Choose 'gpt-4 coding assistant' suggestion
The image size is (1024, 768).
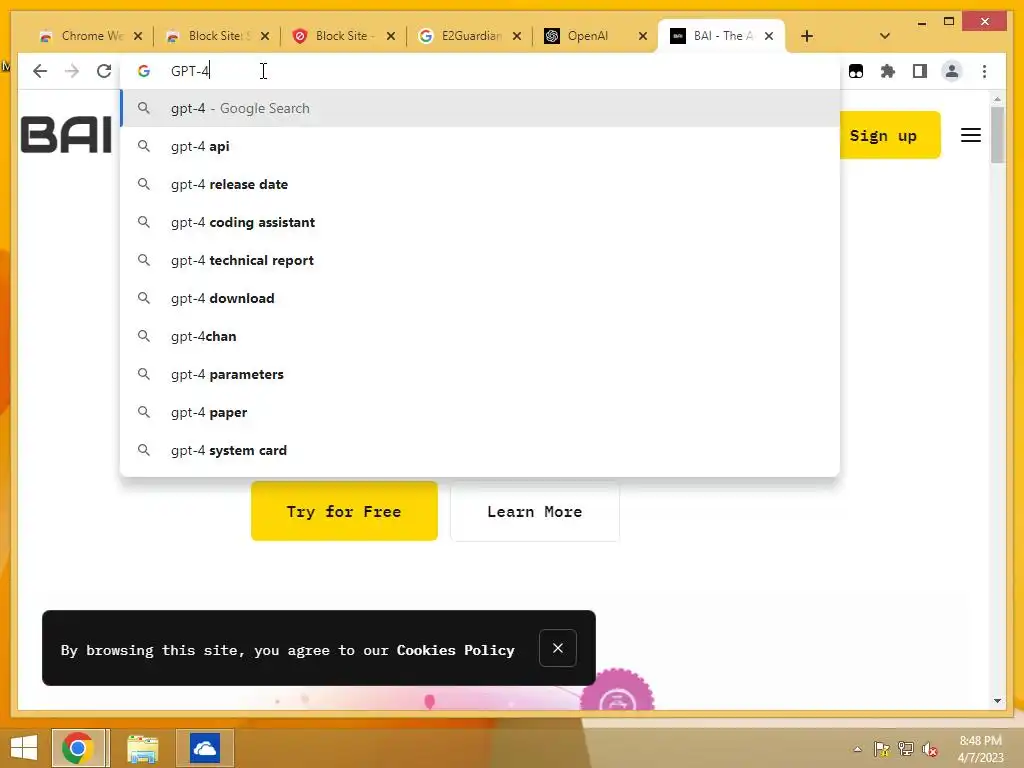coord(480,222)
